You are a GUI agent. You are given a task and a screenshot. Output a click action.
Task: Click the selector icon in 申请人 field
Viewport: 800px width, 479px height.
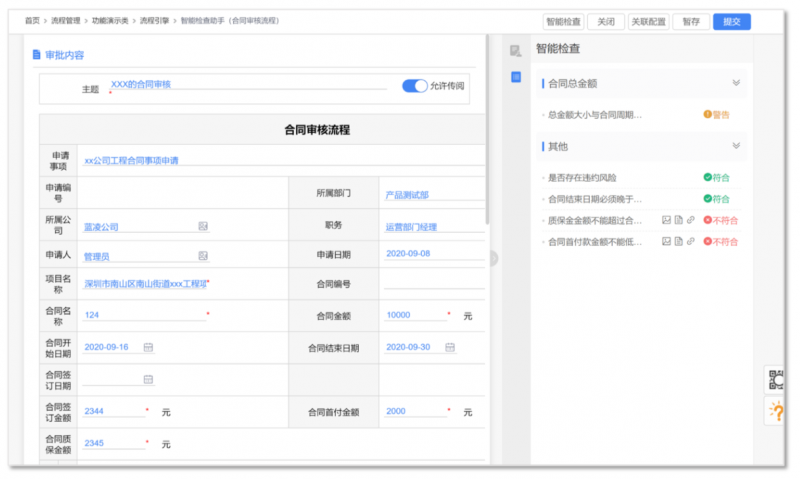203,256
